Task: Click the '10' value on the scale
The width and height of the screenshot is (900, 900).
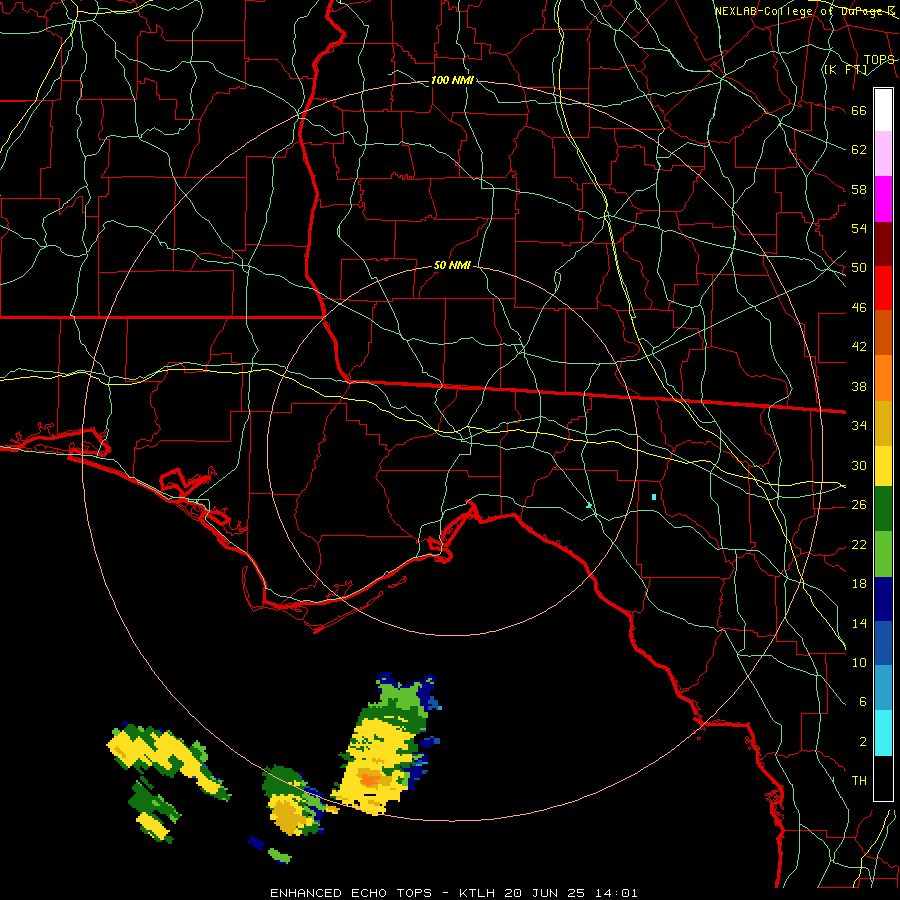Action: click(x=859, y=662)
